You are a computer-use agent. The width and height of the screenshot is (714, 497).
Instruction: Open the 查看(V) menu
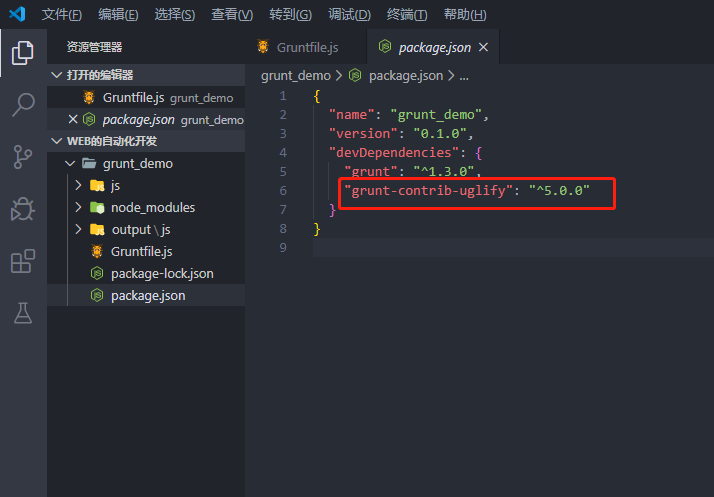tap(232, 15)
